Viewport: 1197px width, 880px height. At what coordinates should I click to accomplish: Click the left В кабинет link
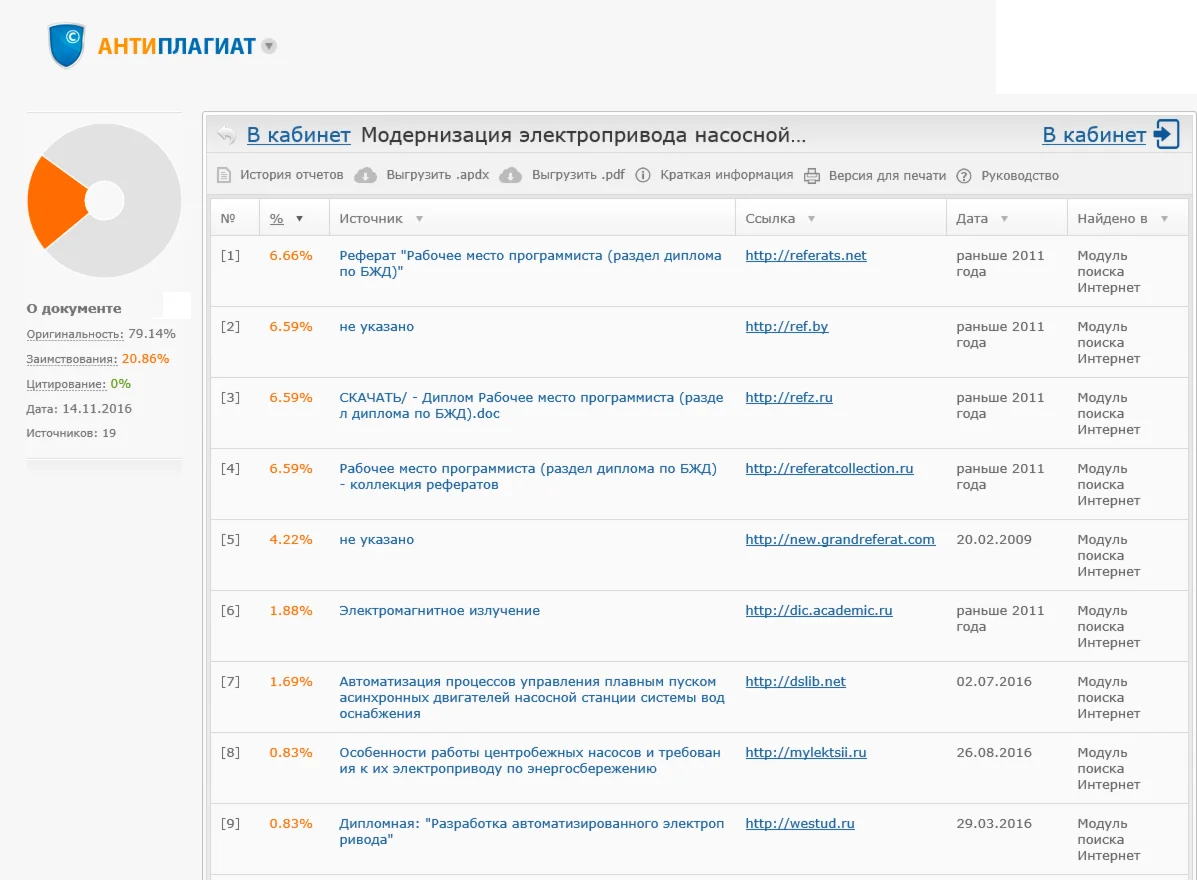(298, 135)
